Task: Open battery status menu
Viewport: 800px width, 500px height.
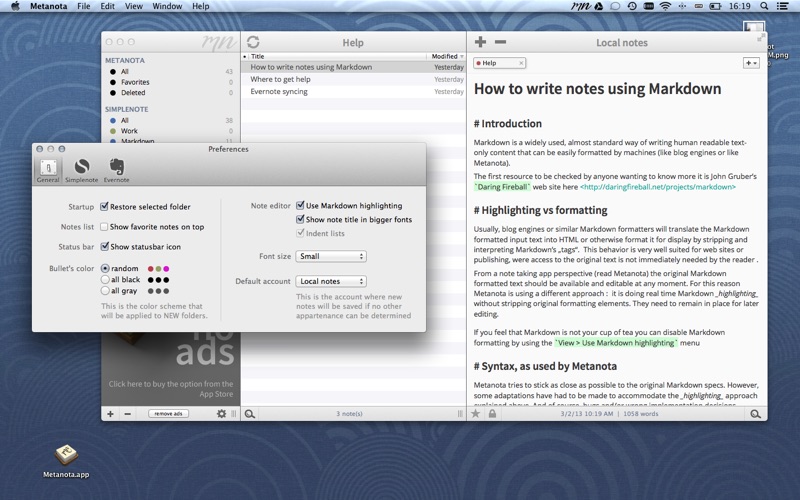Action: coord(716,6)
